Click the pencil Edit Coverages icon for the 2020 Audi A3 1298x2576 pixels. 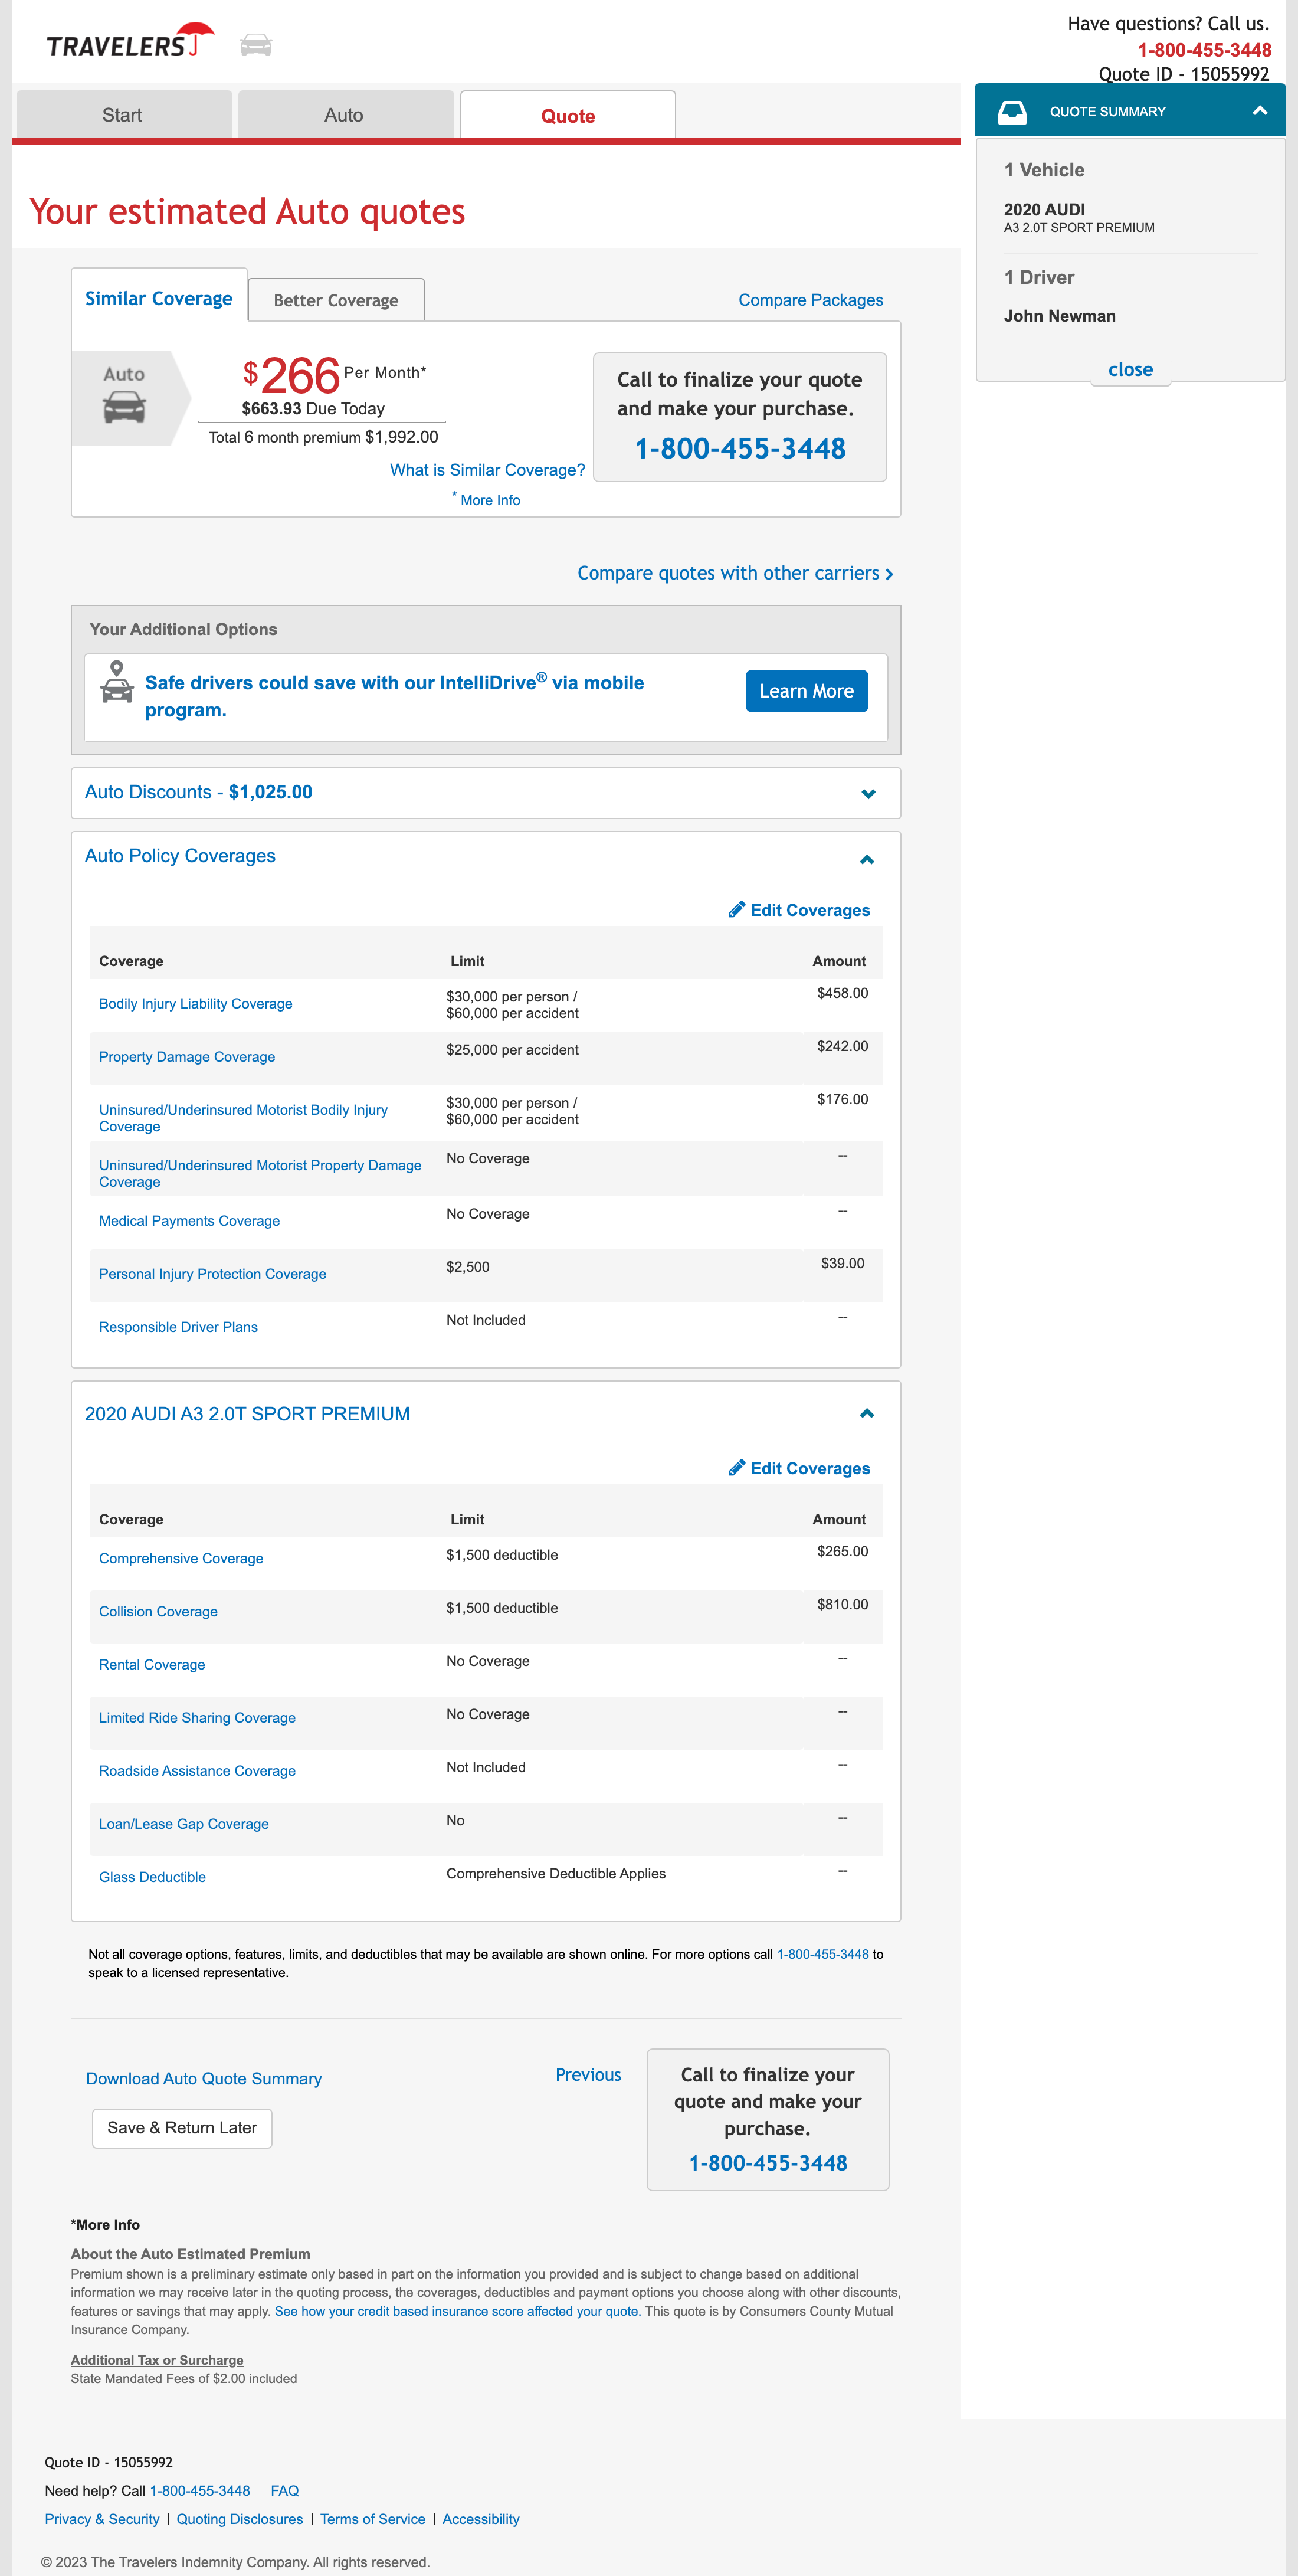pos(738,1468)
